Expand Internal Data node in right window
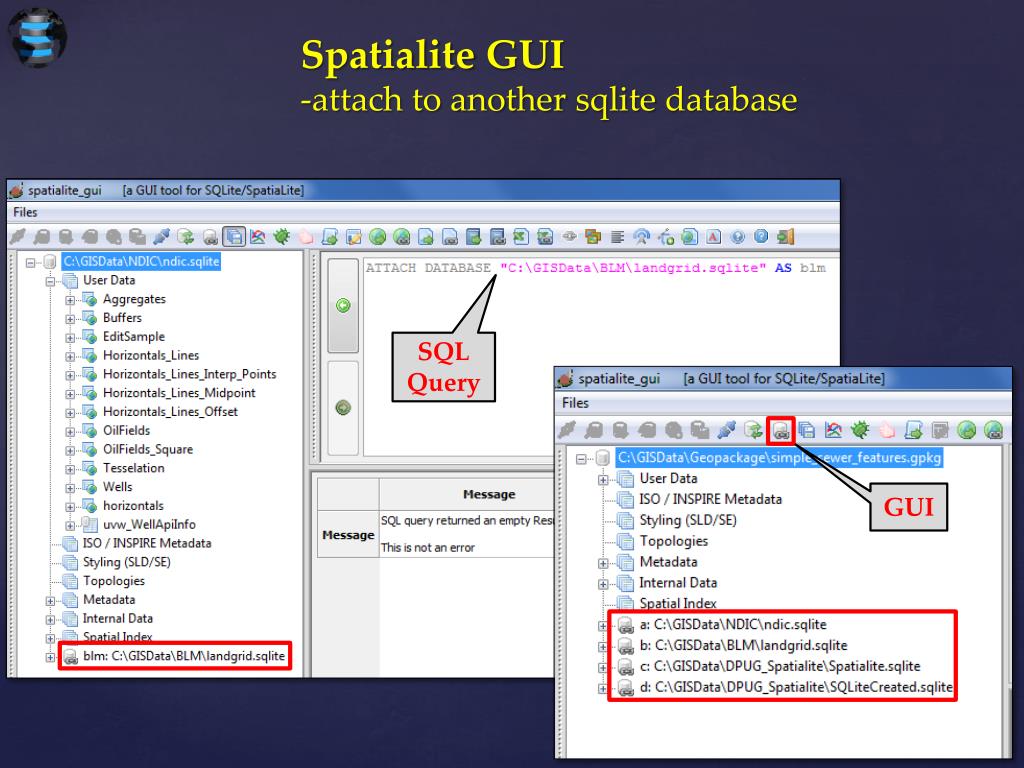This screenshot has height=768, width=1024. pos(603,584)
